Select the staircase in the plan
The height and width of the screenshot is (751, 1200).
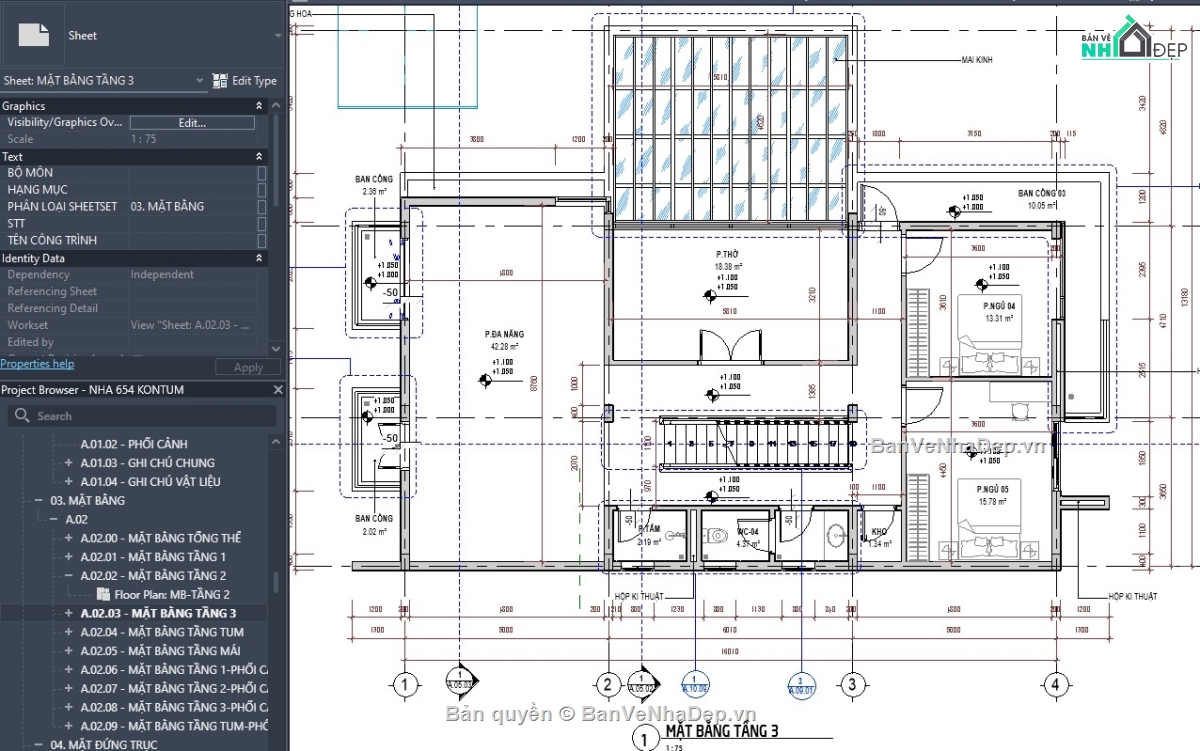[756, 444]
